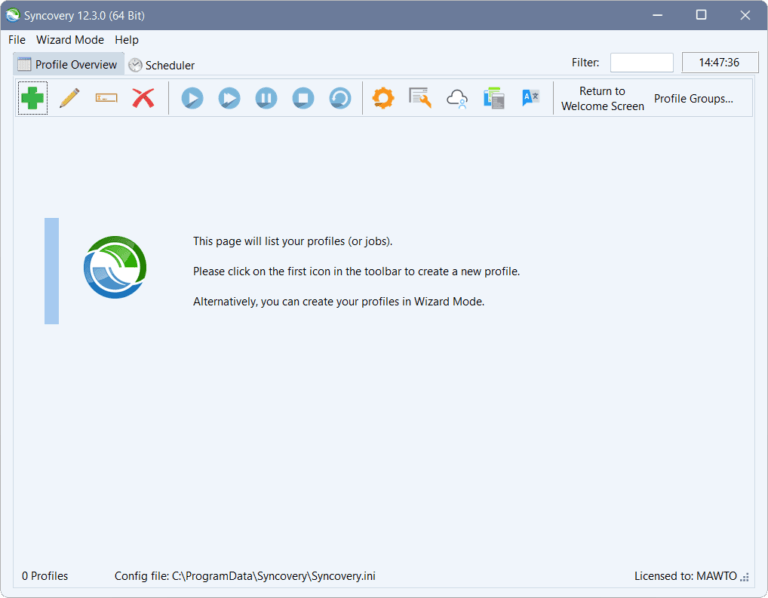
Task: Click the green plus Add Profile icon
Action: pos(33,98)
